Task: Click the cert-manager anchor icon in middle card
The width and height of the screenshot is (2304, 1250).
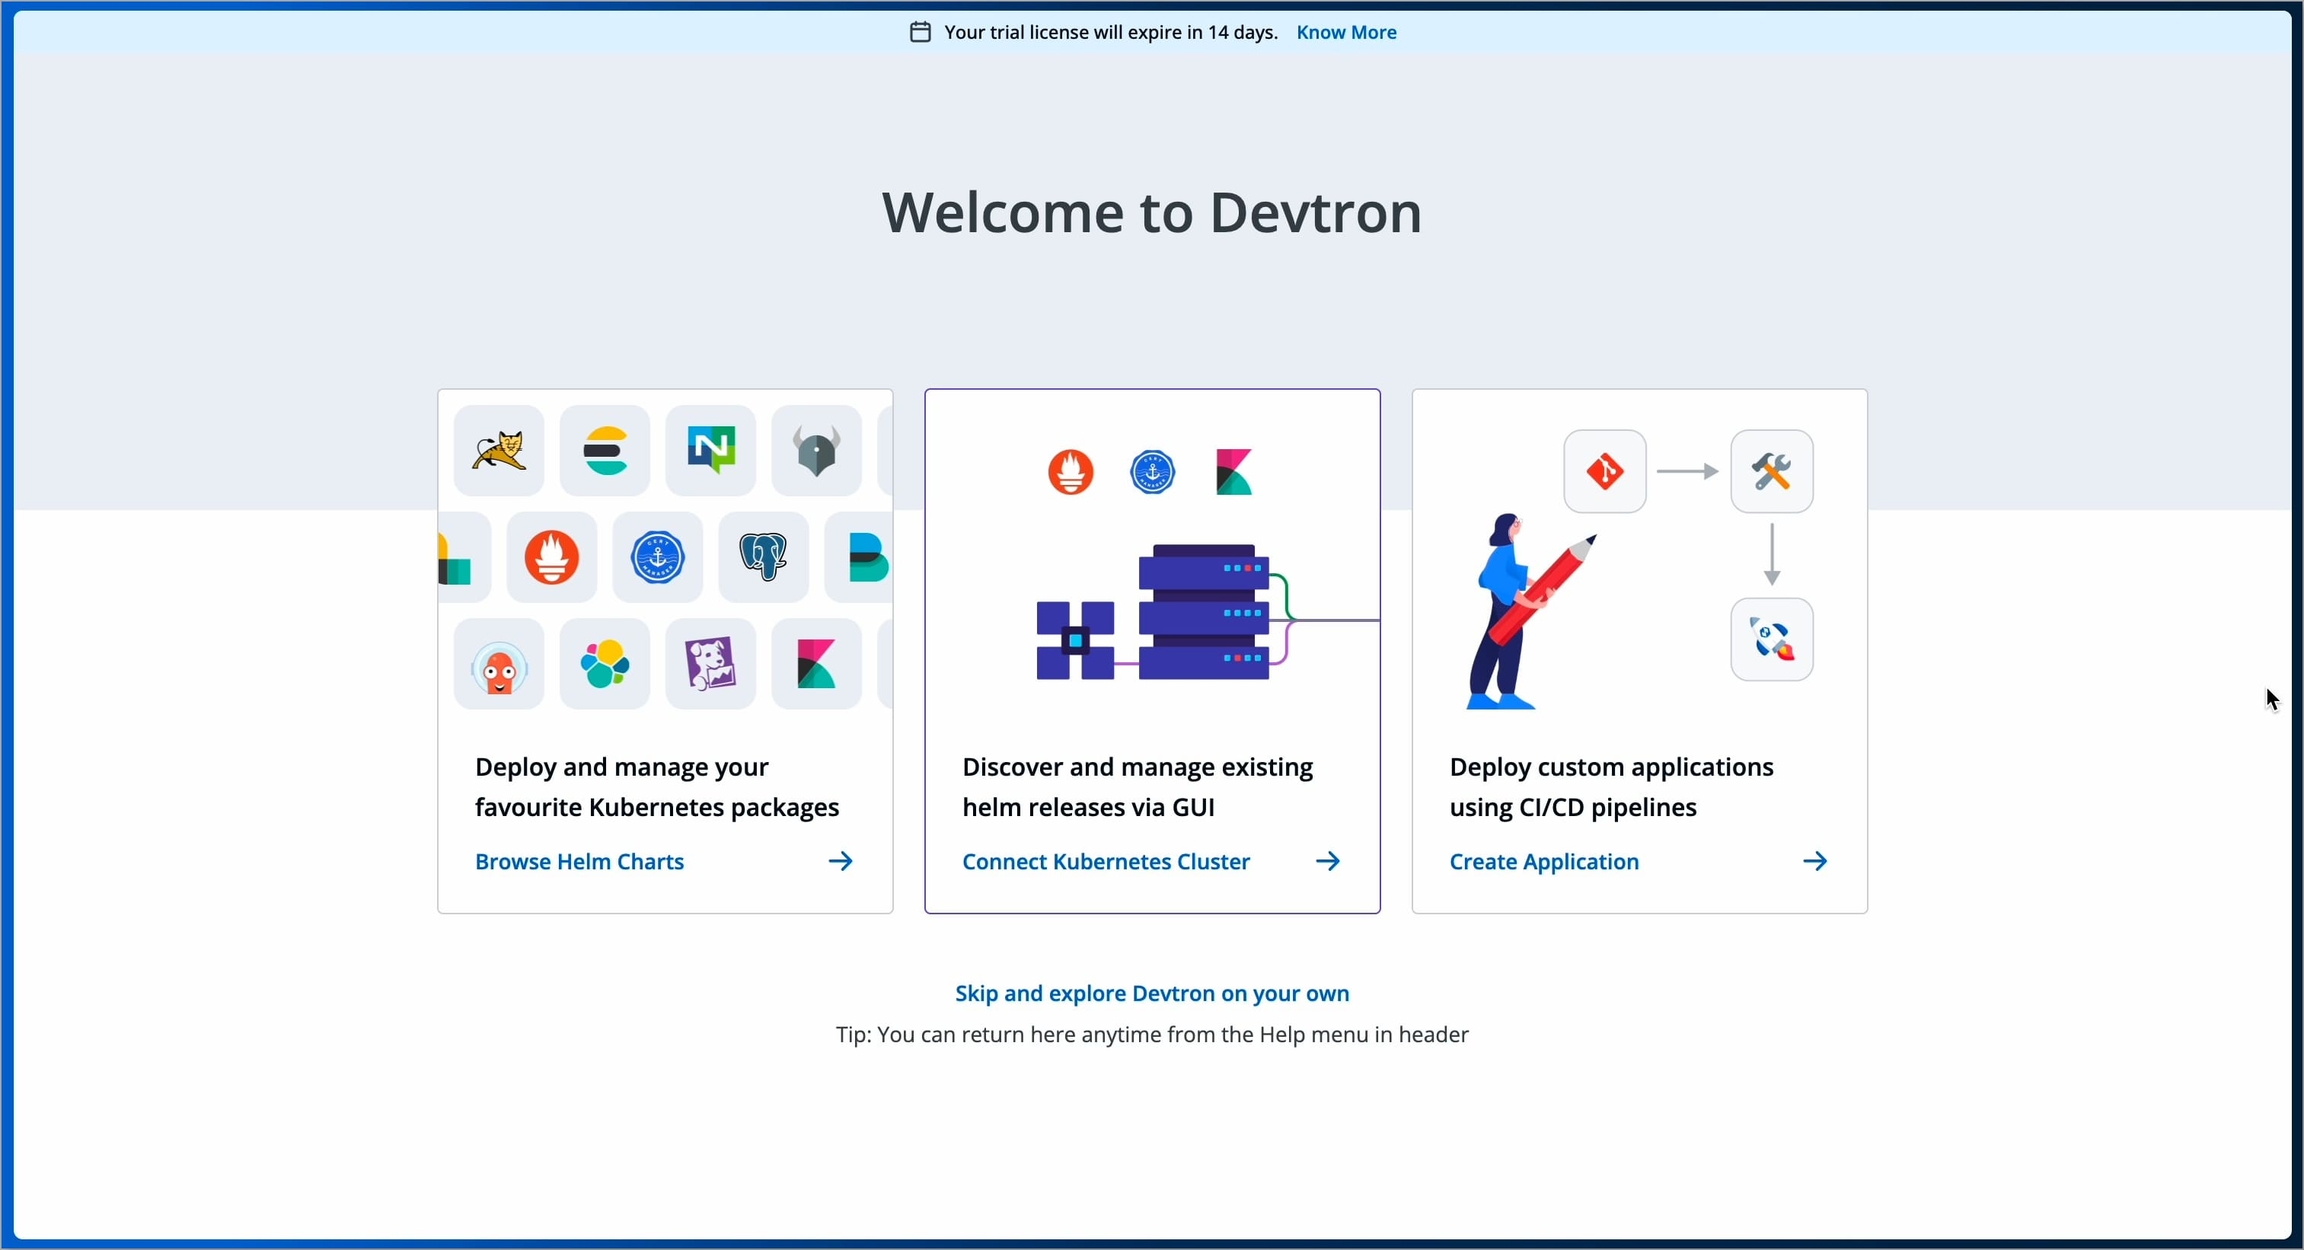Action: click(1153, 472)
